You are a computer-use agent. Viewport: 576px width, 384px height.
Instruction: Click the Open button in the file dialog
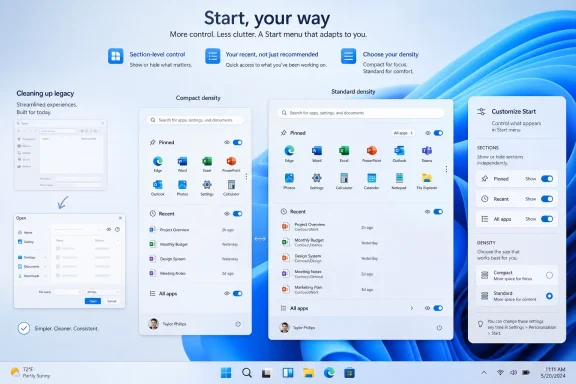93,301
